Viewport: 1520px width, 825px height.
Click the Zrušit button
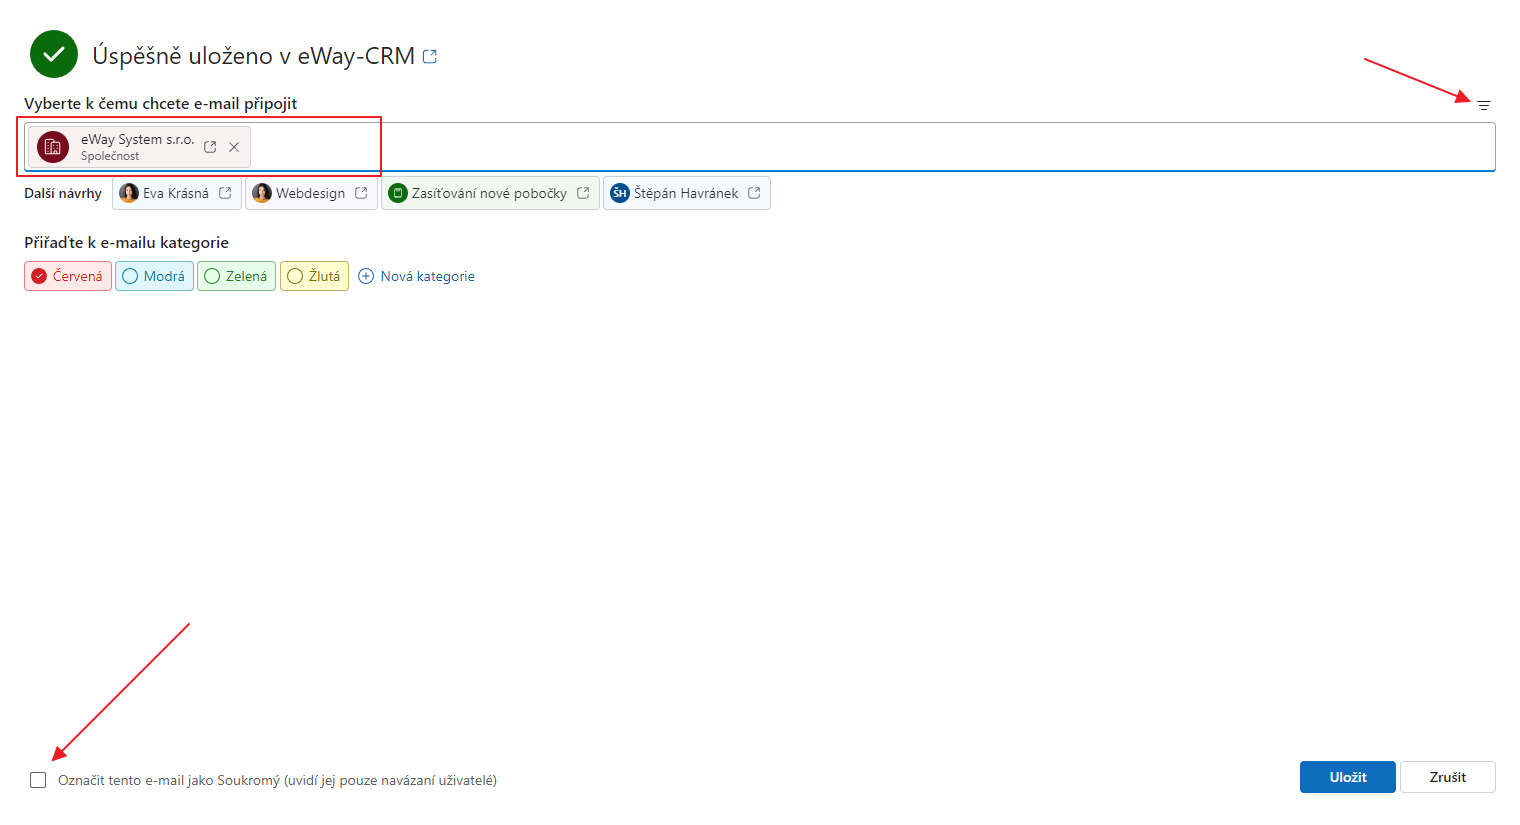click(x=1448, y=777)
